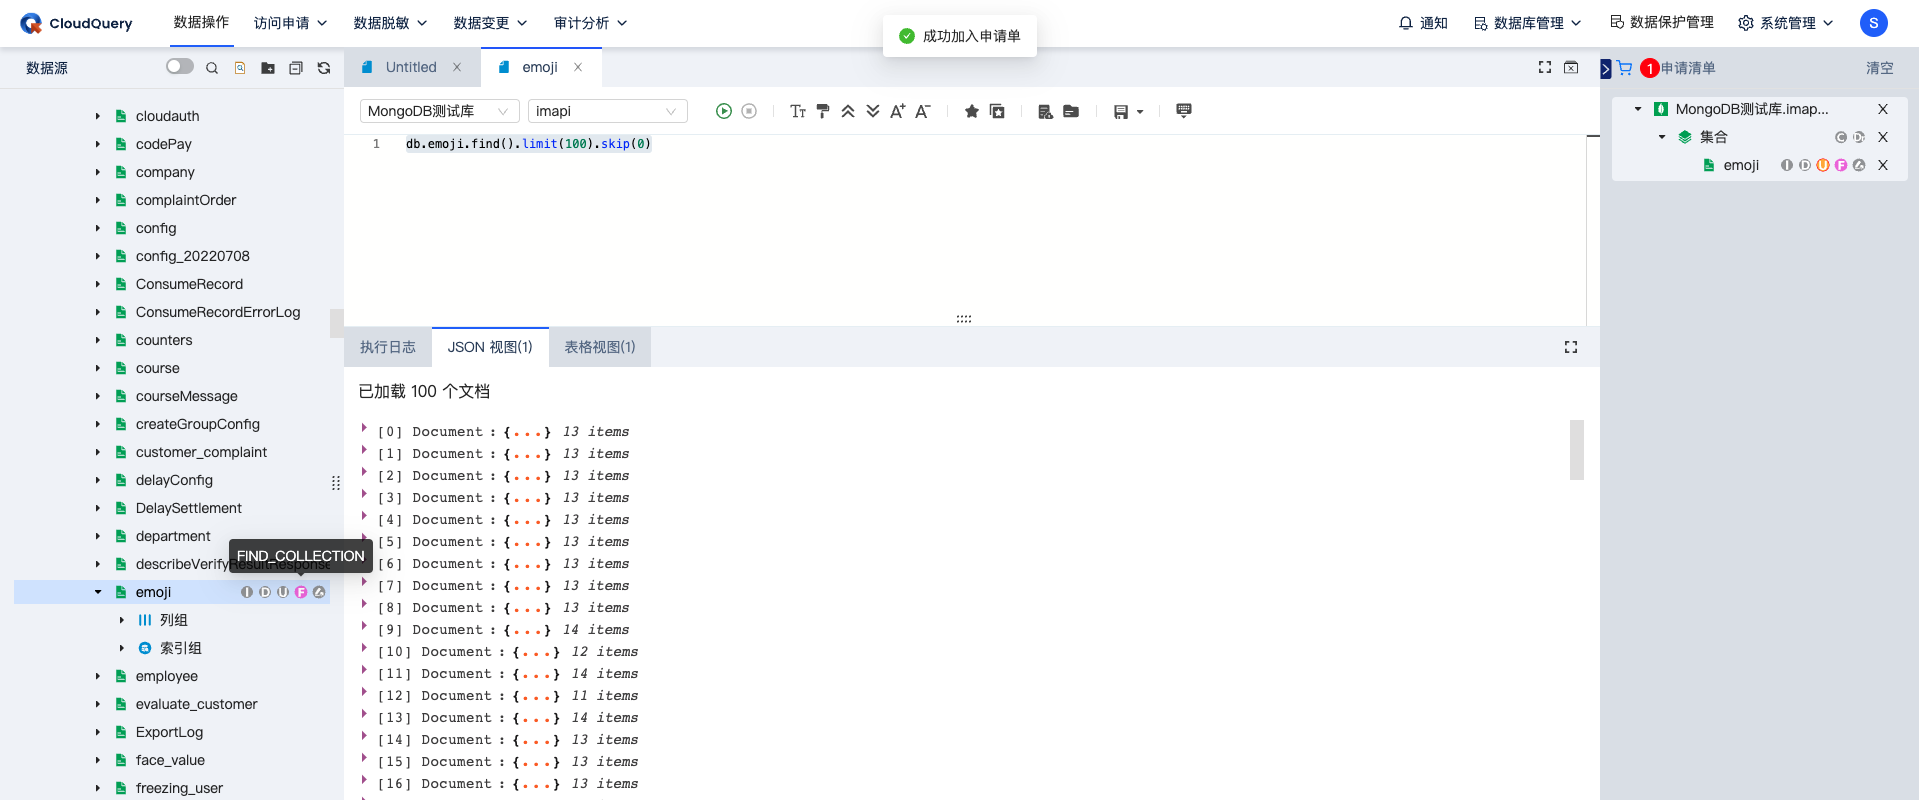Image resolution: width=1919 pixels, height=800 pixels.
Task: Open the 系统管理 menu
Action: 1786,23
